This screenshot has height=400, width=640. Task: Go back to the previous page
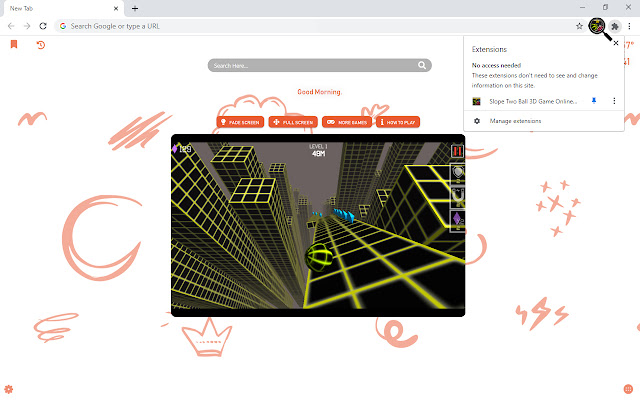11,26
